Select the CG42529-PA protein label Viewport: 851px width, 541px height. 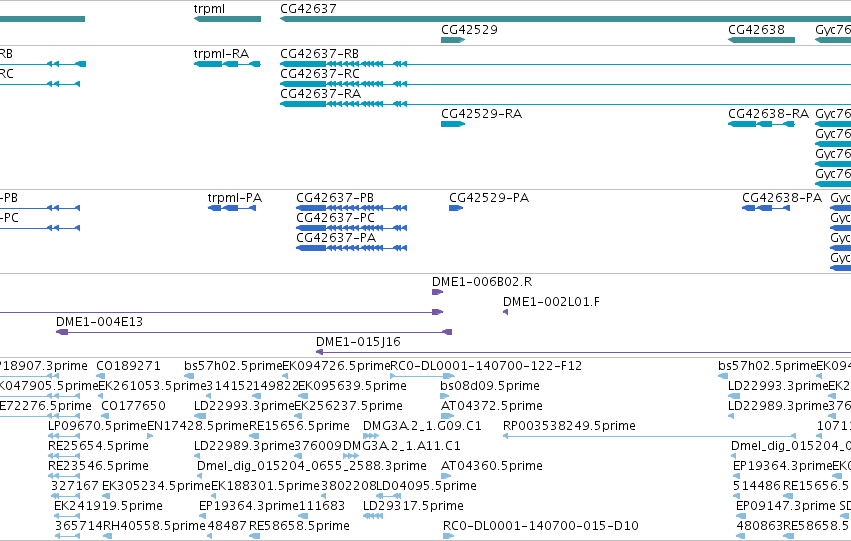tap(489, 198)
